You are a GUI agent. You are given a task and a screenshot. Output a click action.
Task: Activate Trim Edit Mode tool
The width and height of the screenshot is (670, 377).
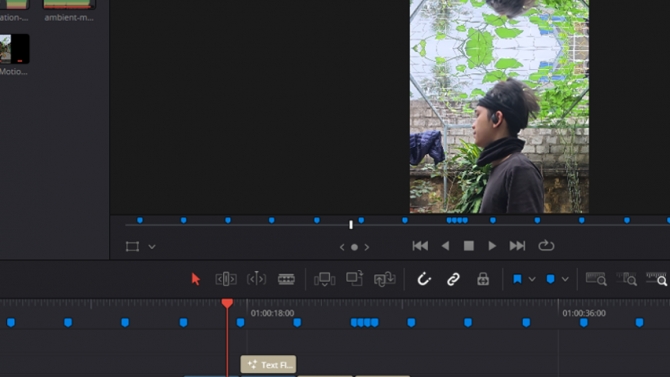tap(226, 279)
